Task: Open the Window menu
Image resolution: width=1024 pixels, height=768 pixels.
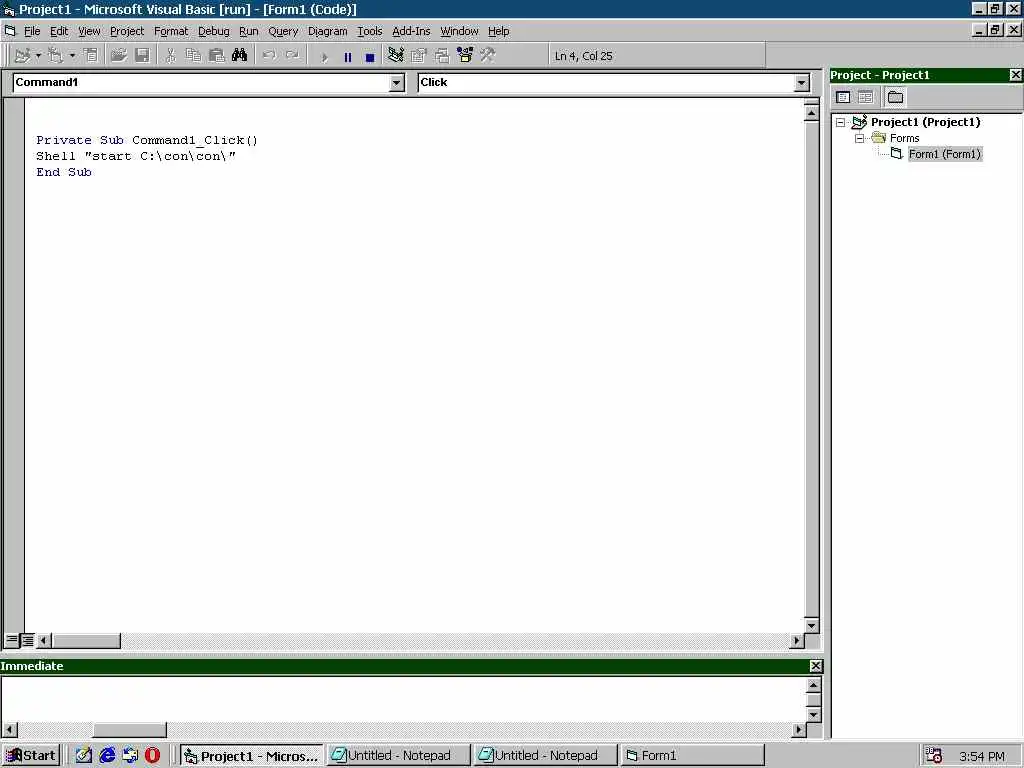Action: (x=459, y=31)
